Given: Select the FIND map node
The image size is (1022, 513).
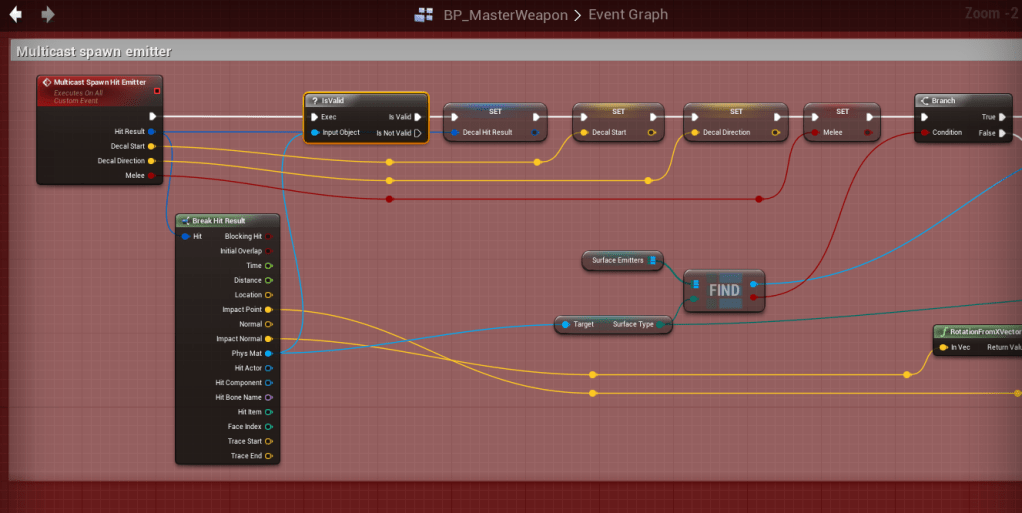Looking at the screenshot, I should tap(724, 291).
